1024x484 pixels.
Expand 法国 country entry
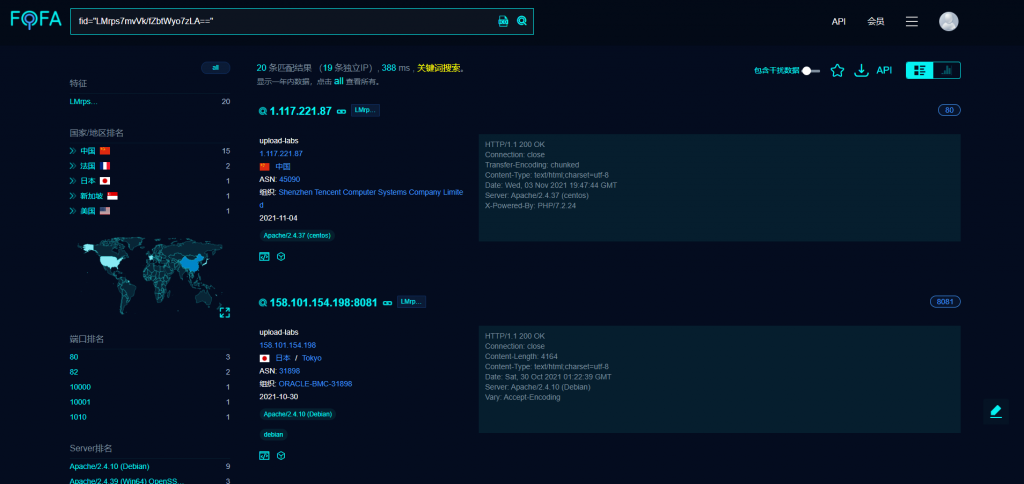tap(73, 166)
